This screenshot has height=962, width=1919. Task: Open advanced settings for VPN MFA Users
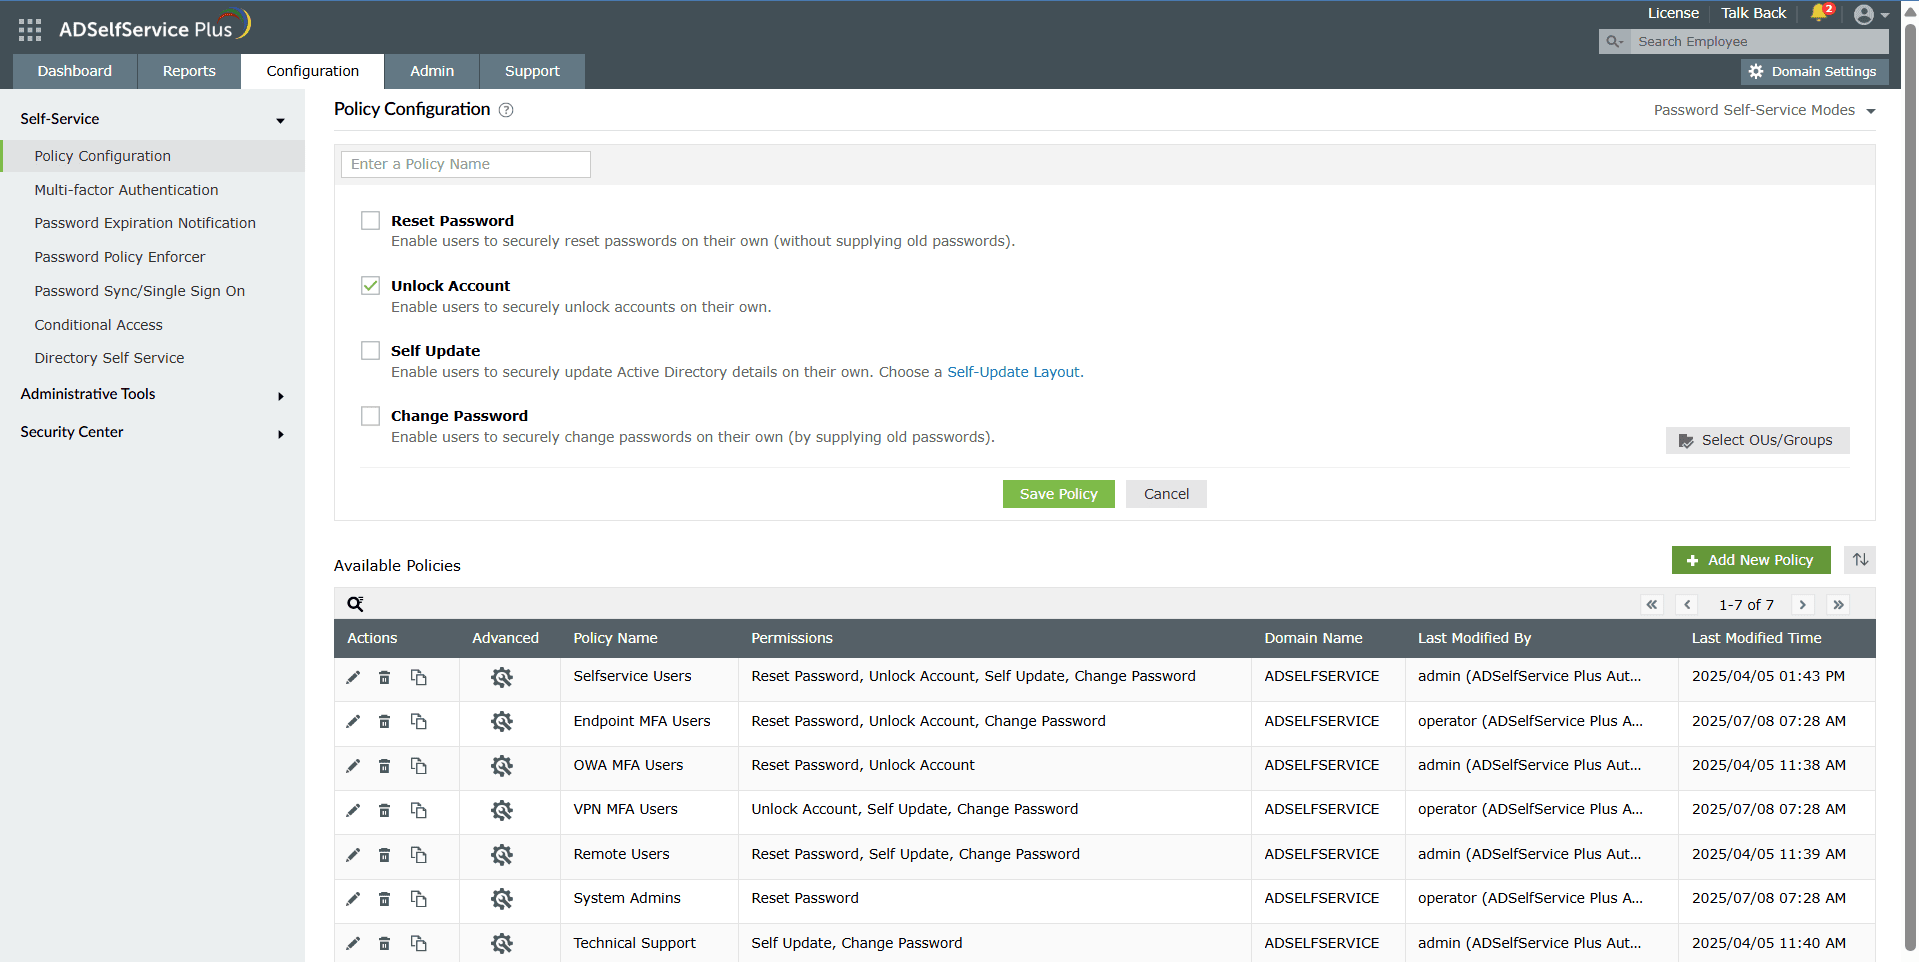point(502,810)
